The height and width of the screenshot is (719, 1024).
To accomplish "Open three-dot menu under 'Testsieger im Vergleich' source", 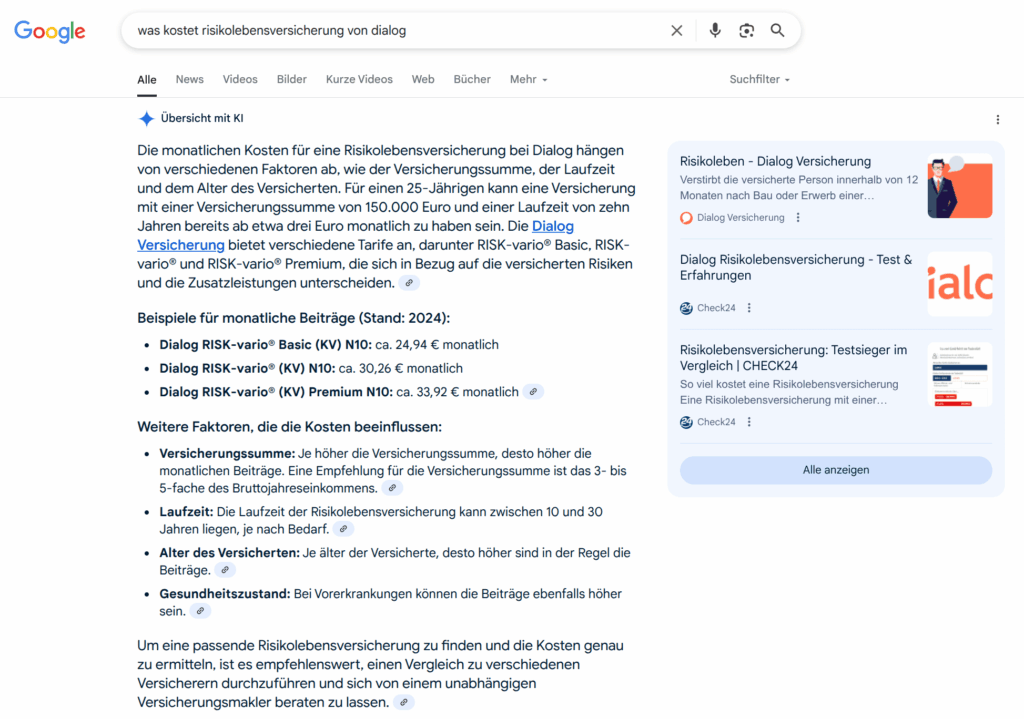I will tap(749, 422).
